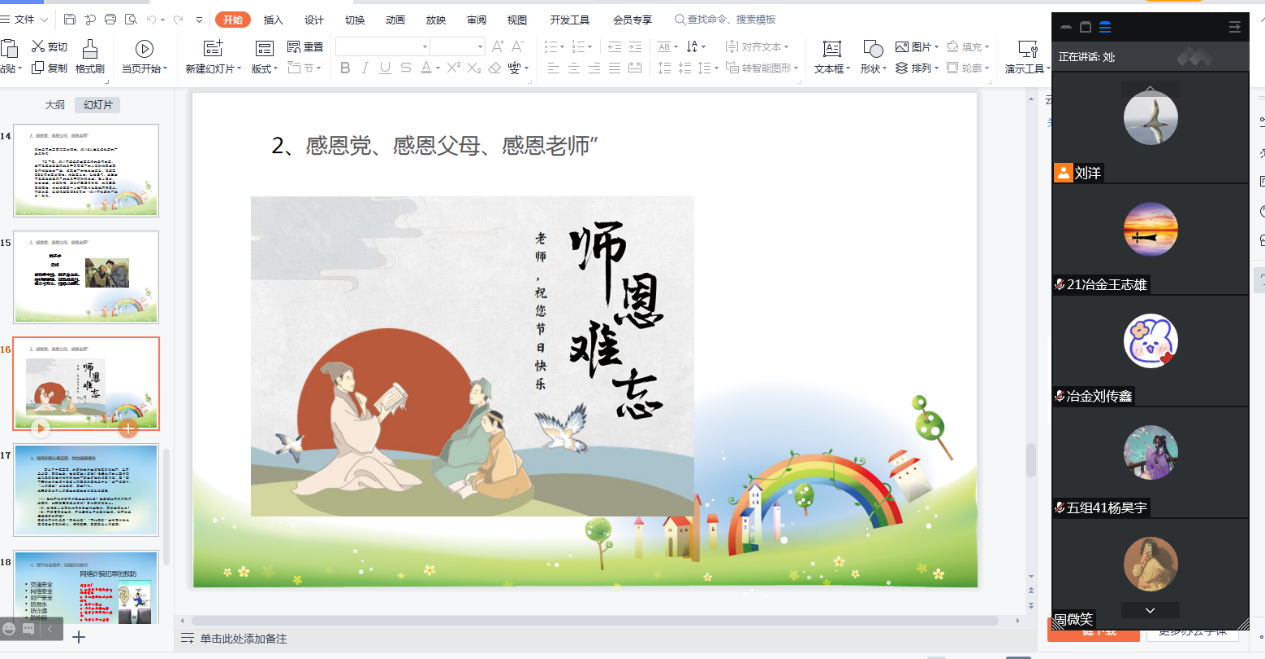The width and height of the screenshot is (1265, 659).
Task: Click the Reset (重置) slide button
Action: 305,47
